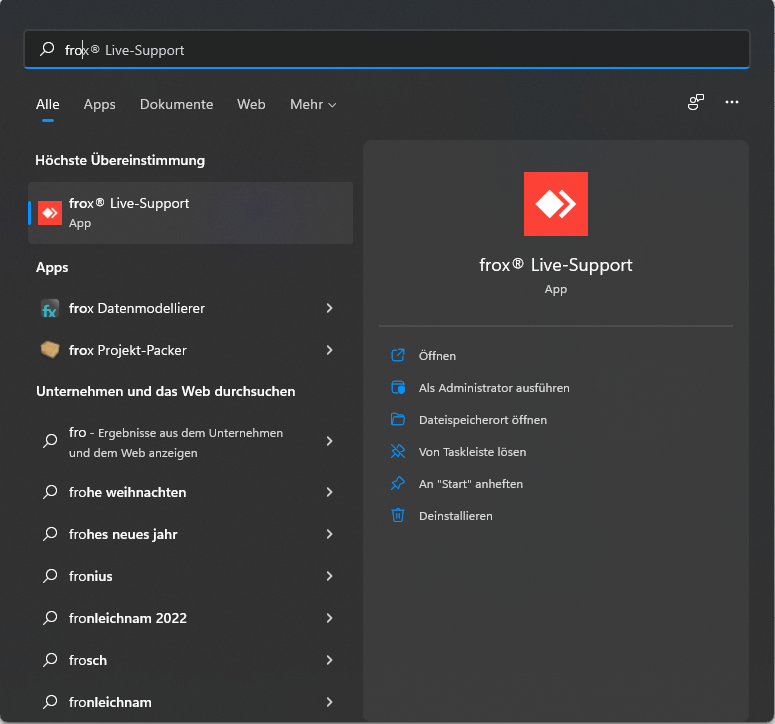Viewport: 775px width, 724px height.
Task: Expand frox Projekt-Packer options chevron
Action: point(329,350)
